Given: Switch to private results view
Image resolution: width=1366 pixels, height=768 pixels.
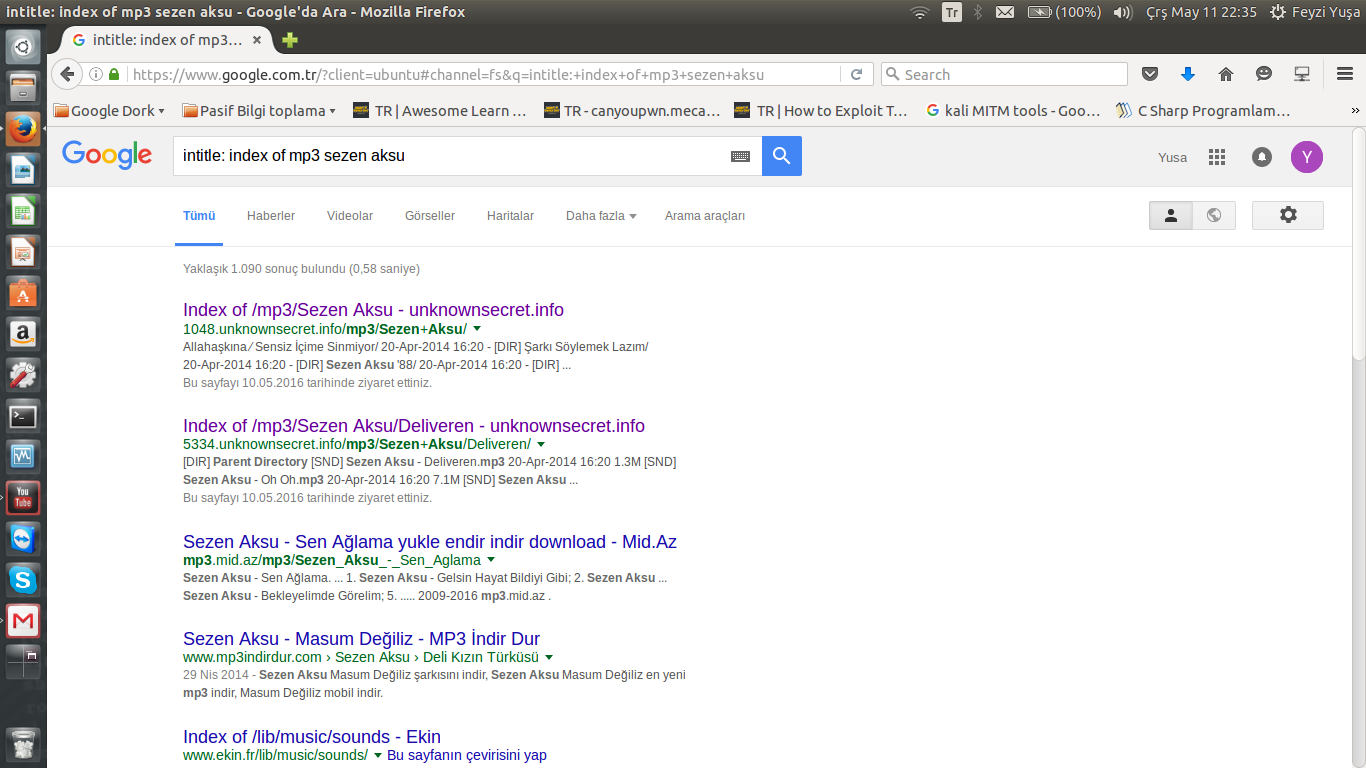Looking at the screenshot, I should tap(1171, 215).
